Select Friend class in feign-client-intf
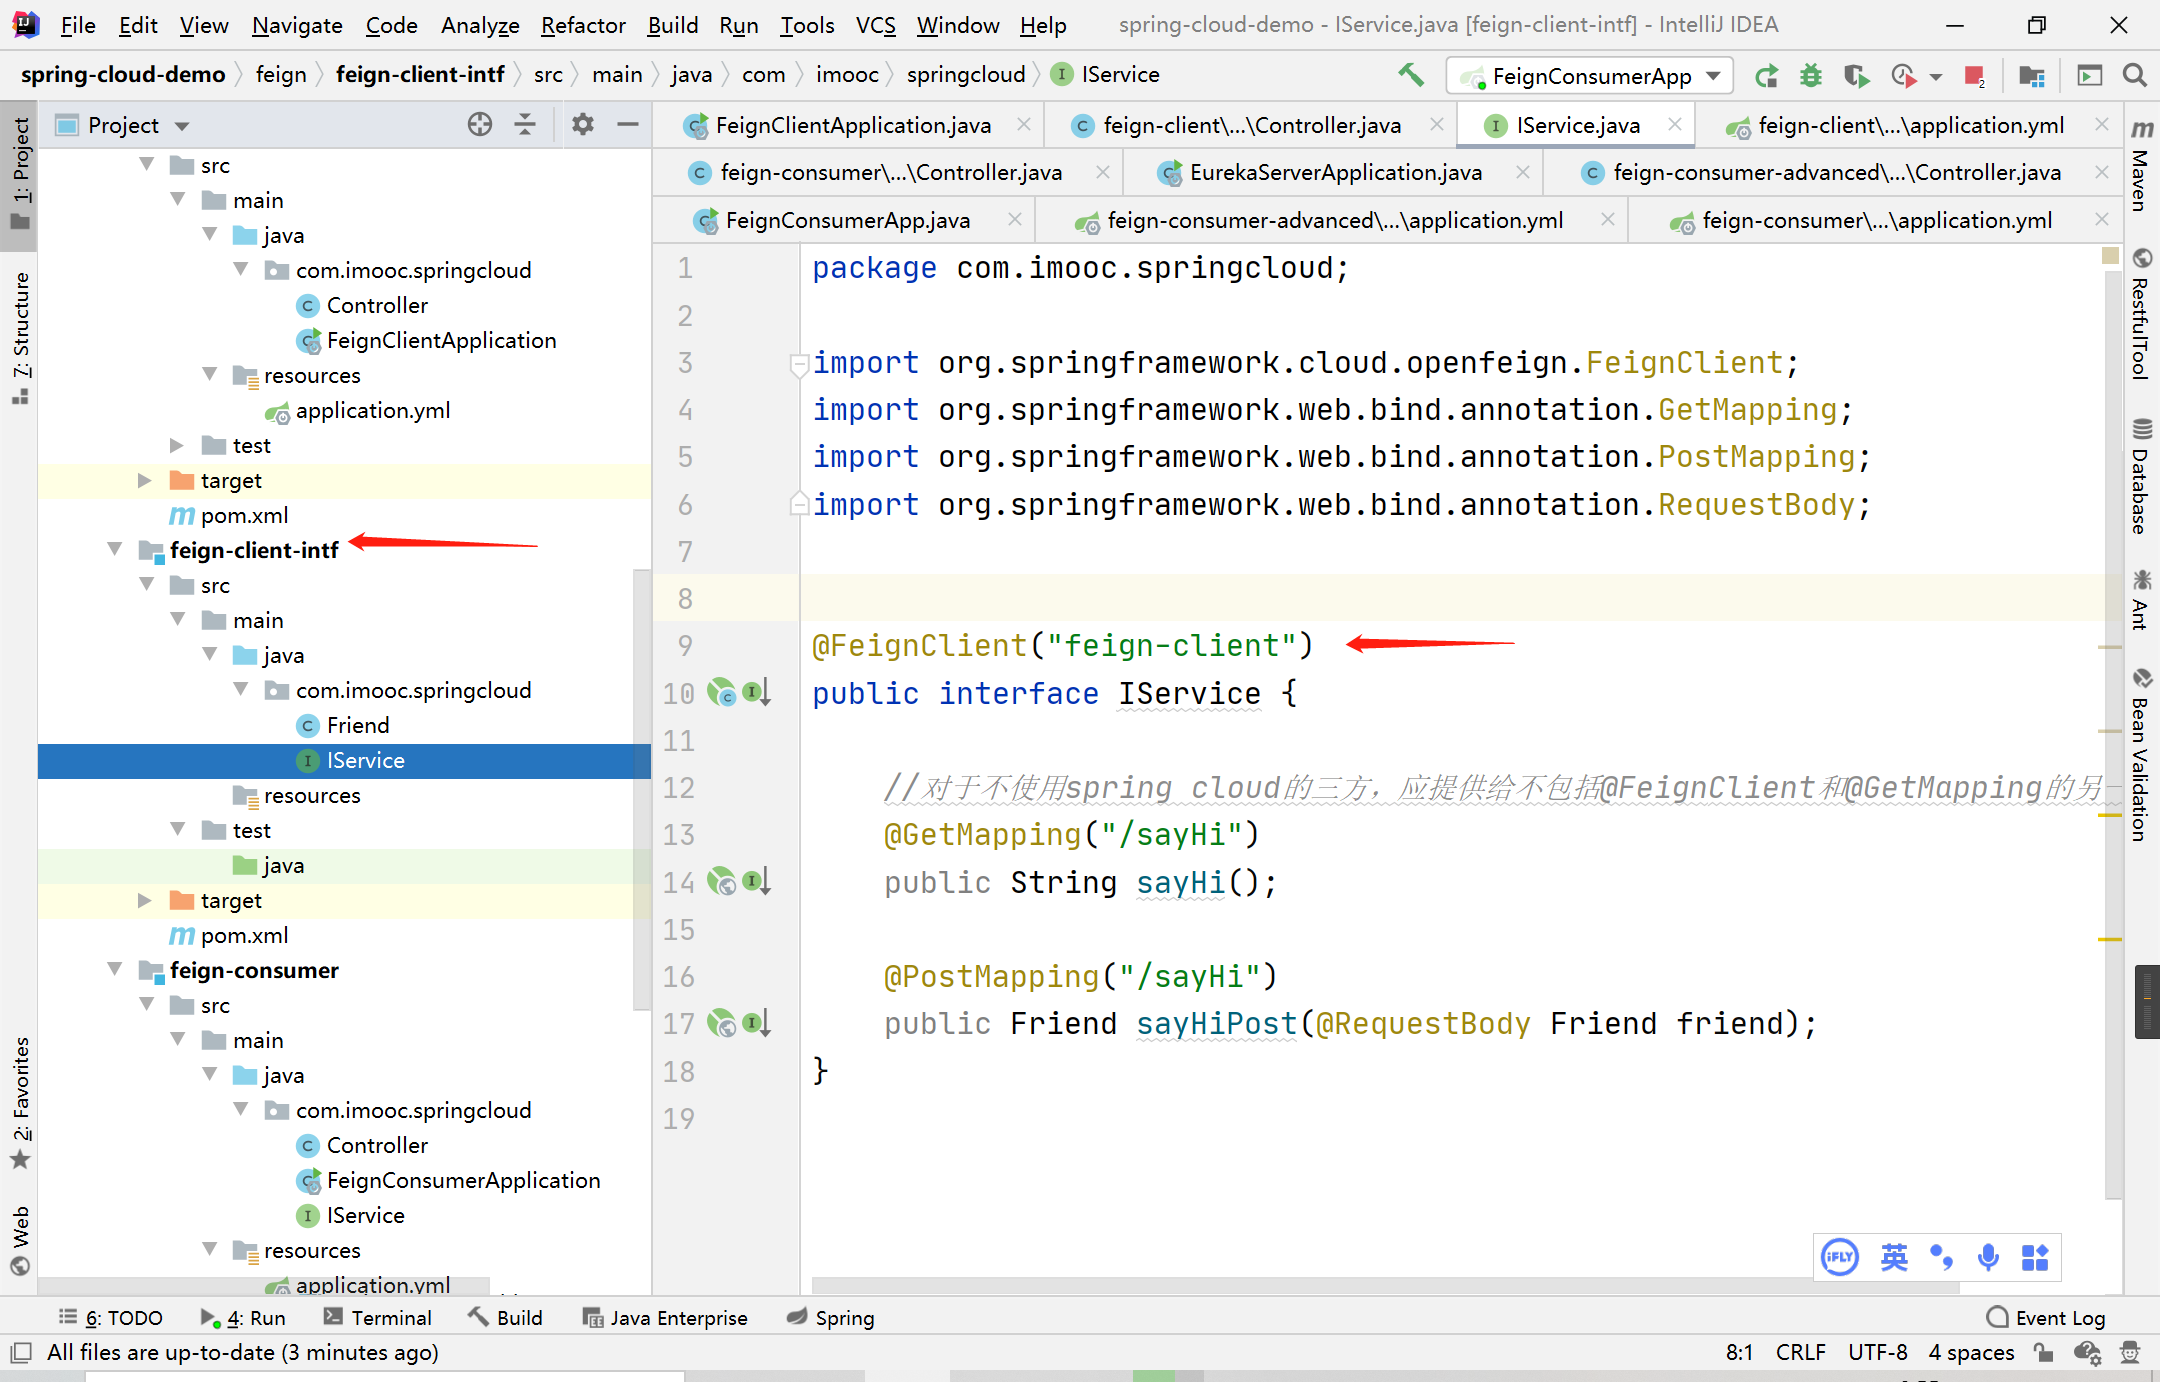This screenshot has height=1382, width=2160. [x=358, y=725]
